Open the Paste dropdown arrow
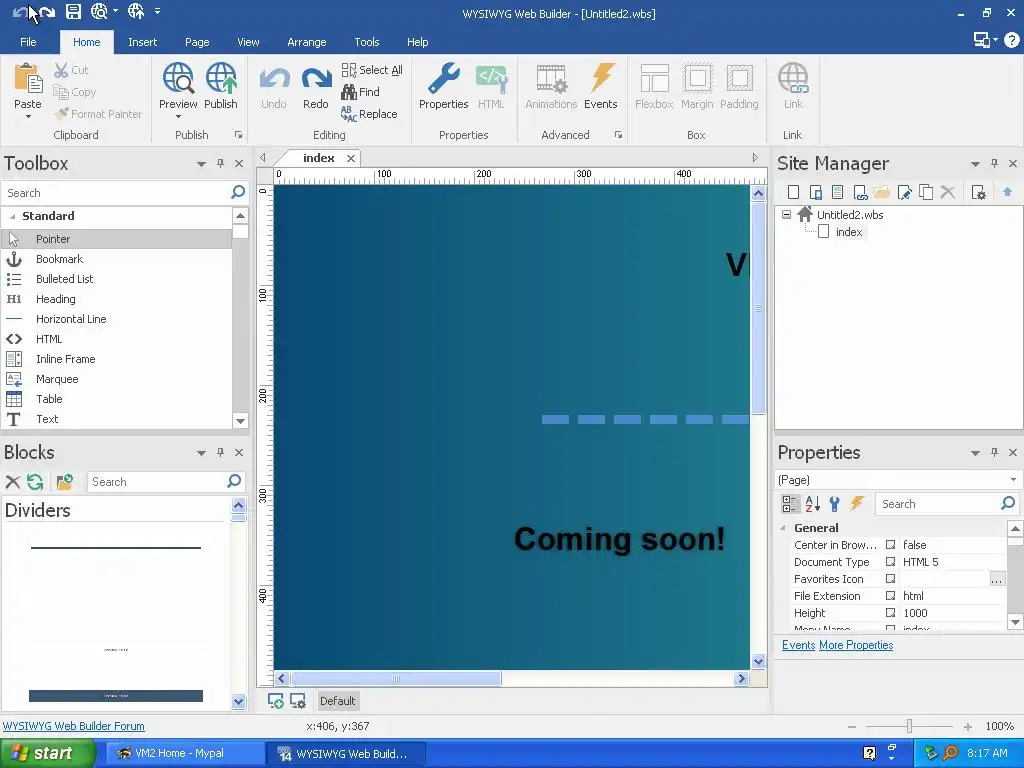 (x=28, y=116)
